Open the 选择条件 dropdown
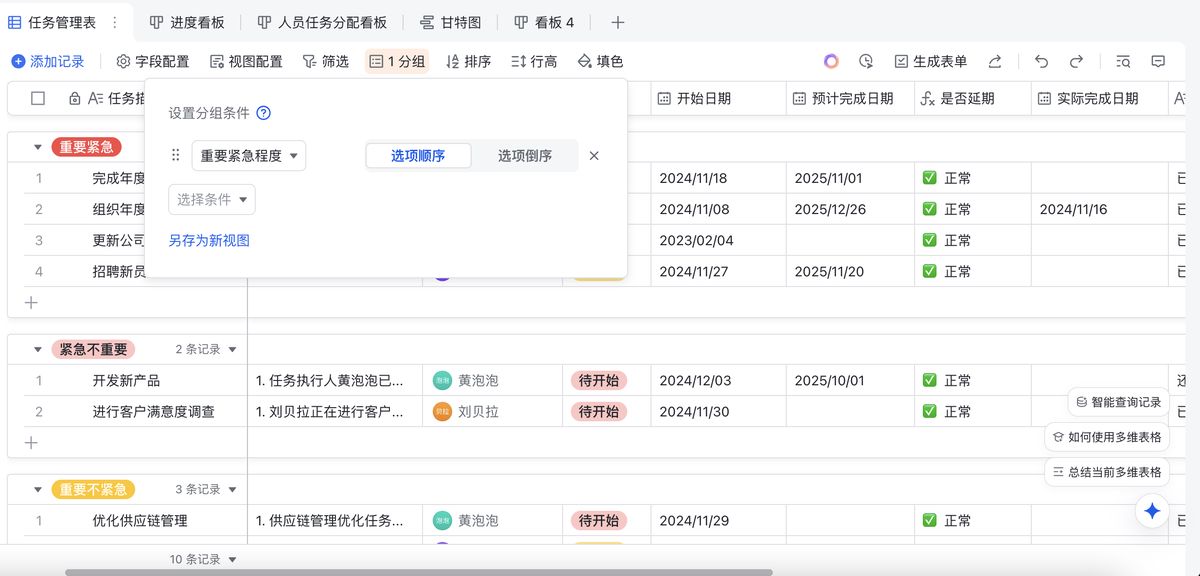Screen dimensions: 1200x576 [212, 200]
